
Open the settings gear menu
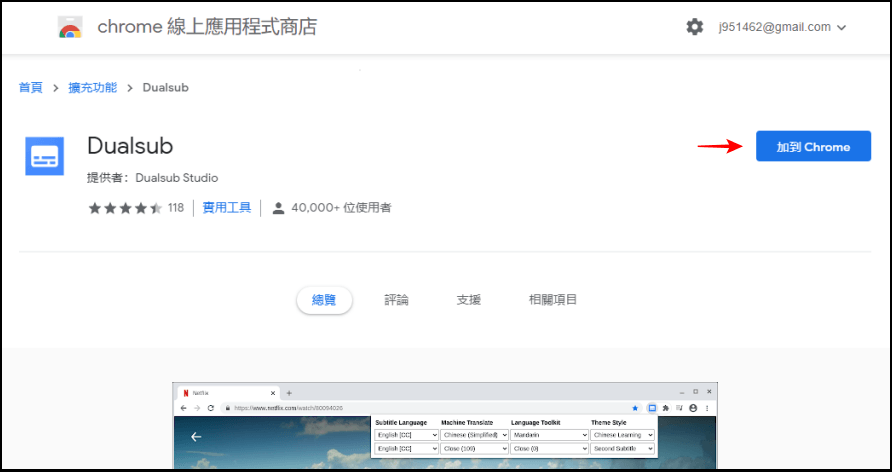click(x=695, y=27)
